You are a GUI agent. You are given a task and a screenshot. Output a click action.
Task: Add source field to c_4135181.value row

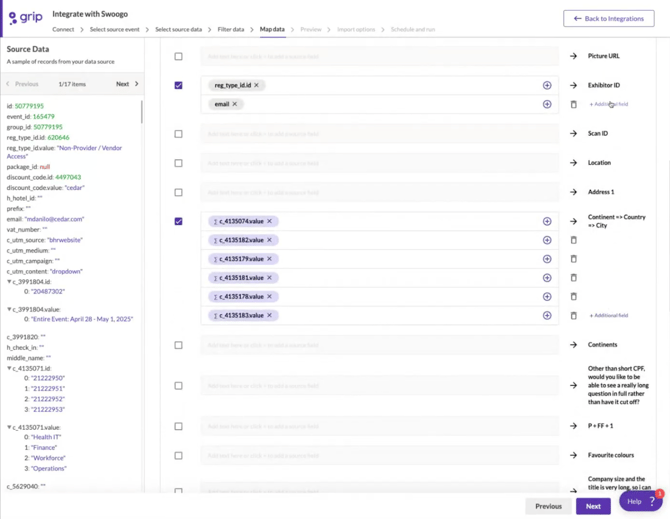547,278
